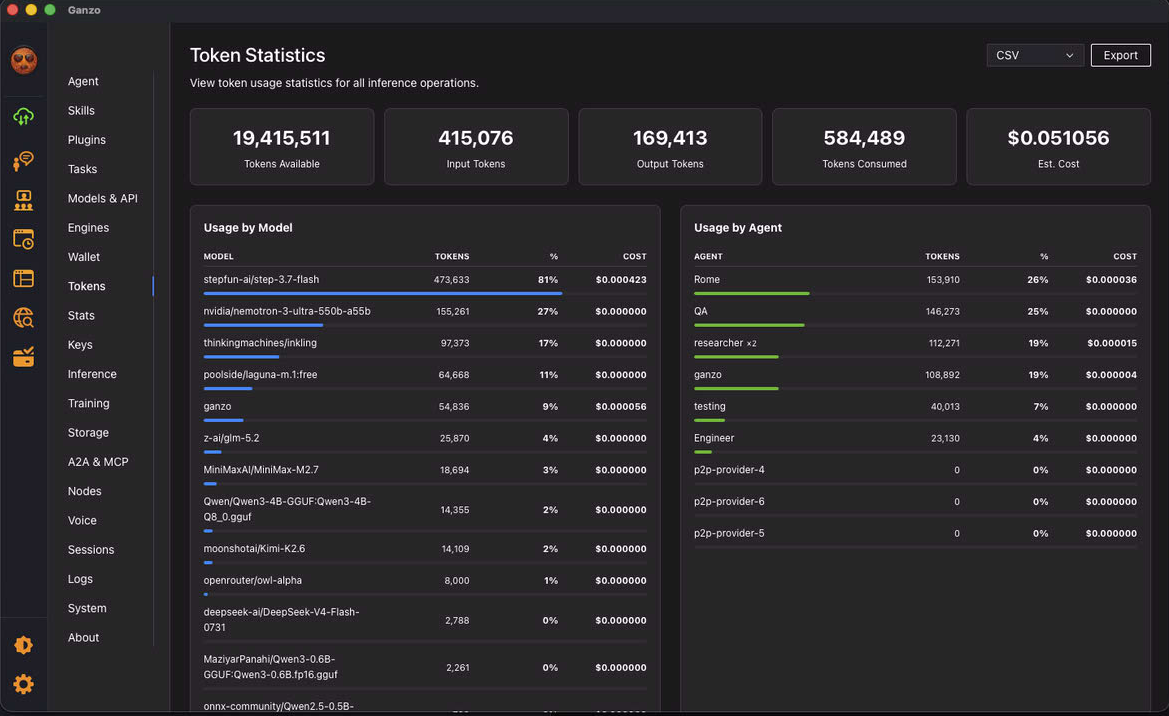Go to the Keys section

tap(80, 345)
